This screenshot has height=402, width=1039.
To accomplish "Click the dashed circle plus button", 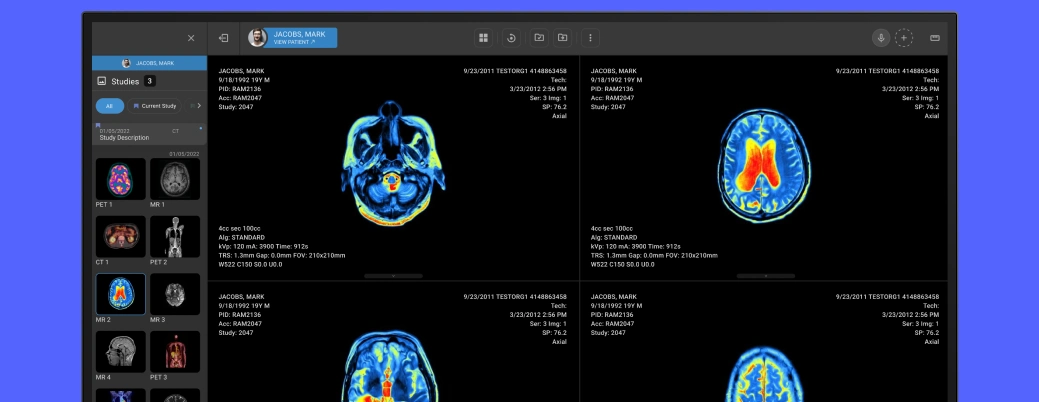I will pos(904,38).
